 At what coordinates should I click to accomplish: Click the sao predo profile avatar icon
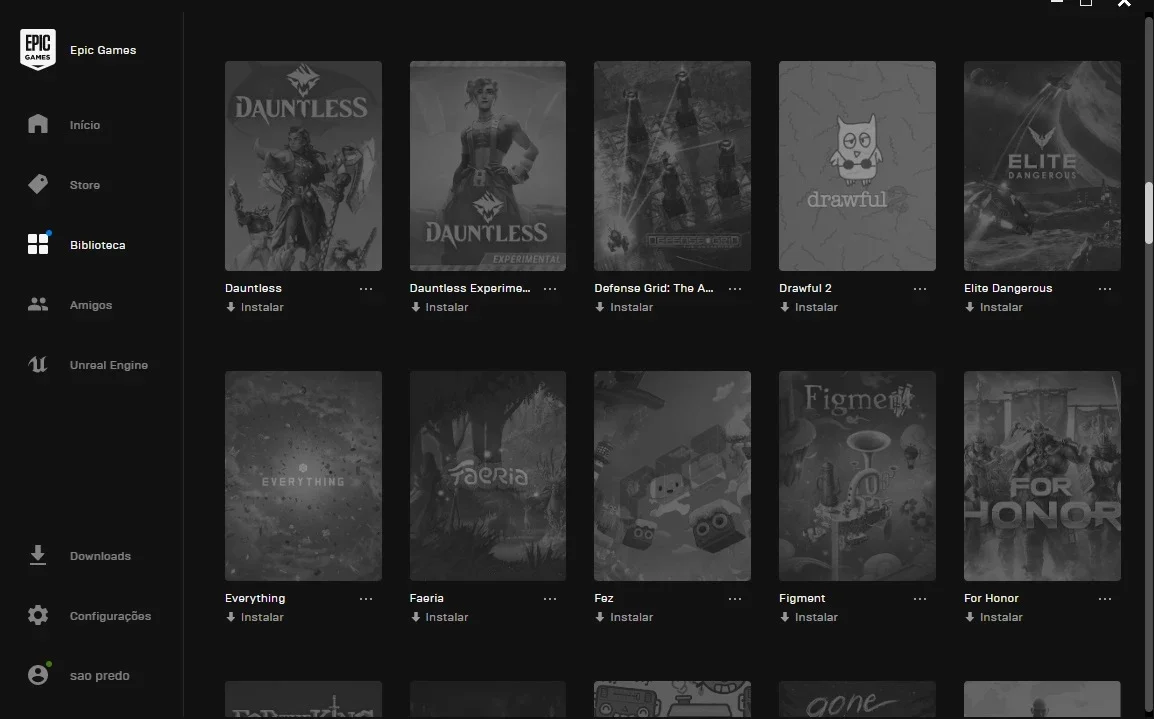38,675
